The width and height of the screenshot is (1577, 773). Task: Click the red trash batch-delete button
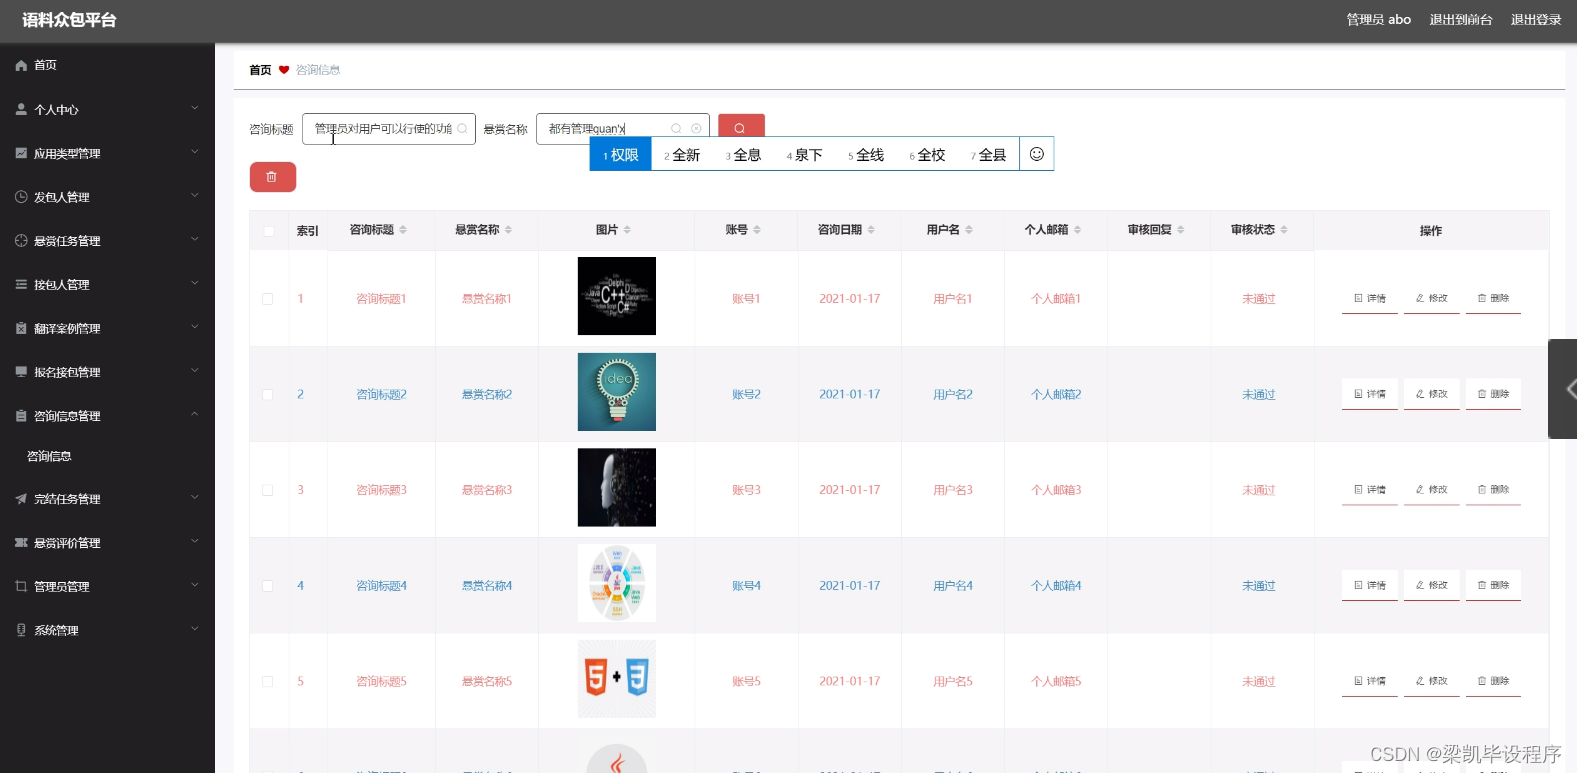point(272,177)
